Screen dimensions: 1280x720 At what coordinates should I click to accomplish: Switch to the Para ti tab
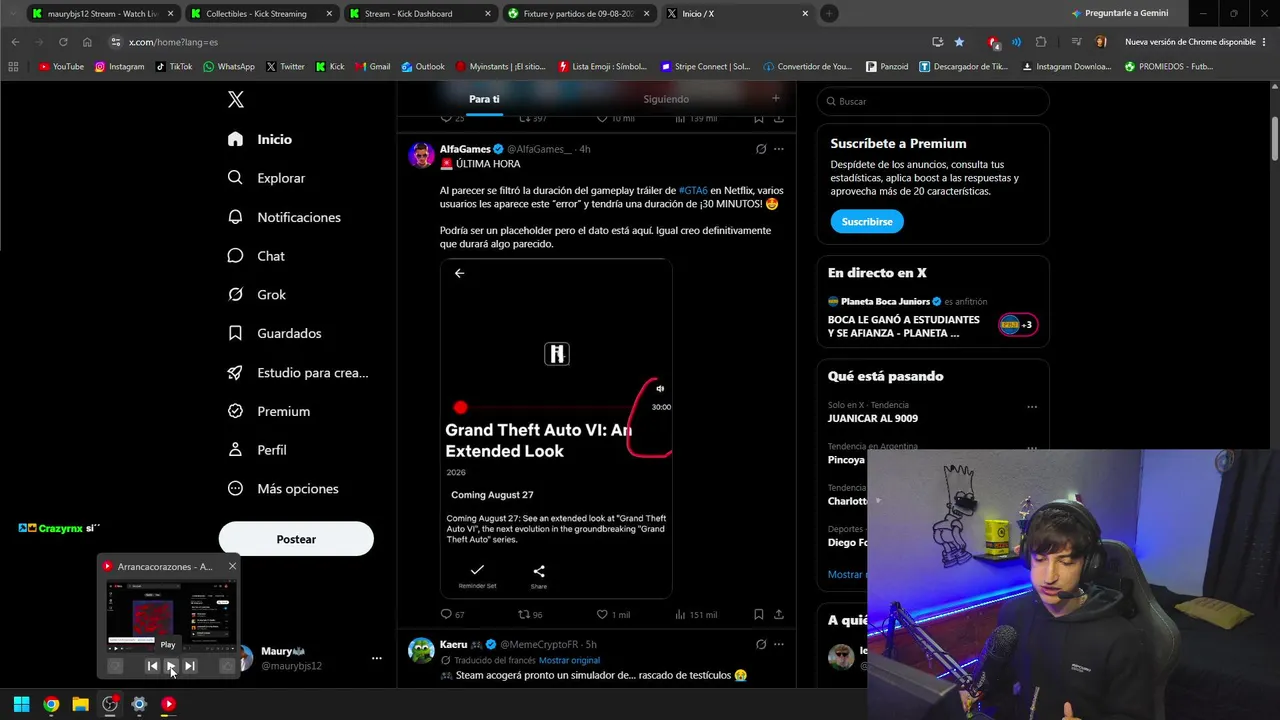coord(484,99)
